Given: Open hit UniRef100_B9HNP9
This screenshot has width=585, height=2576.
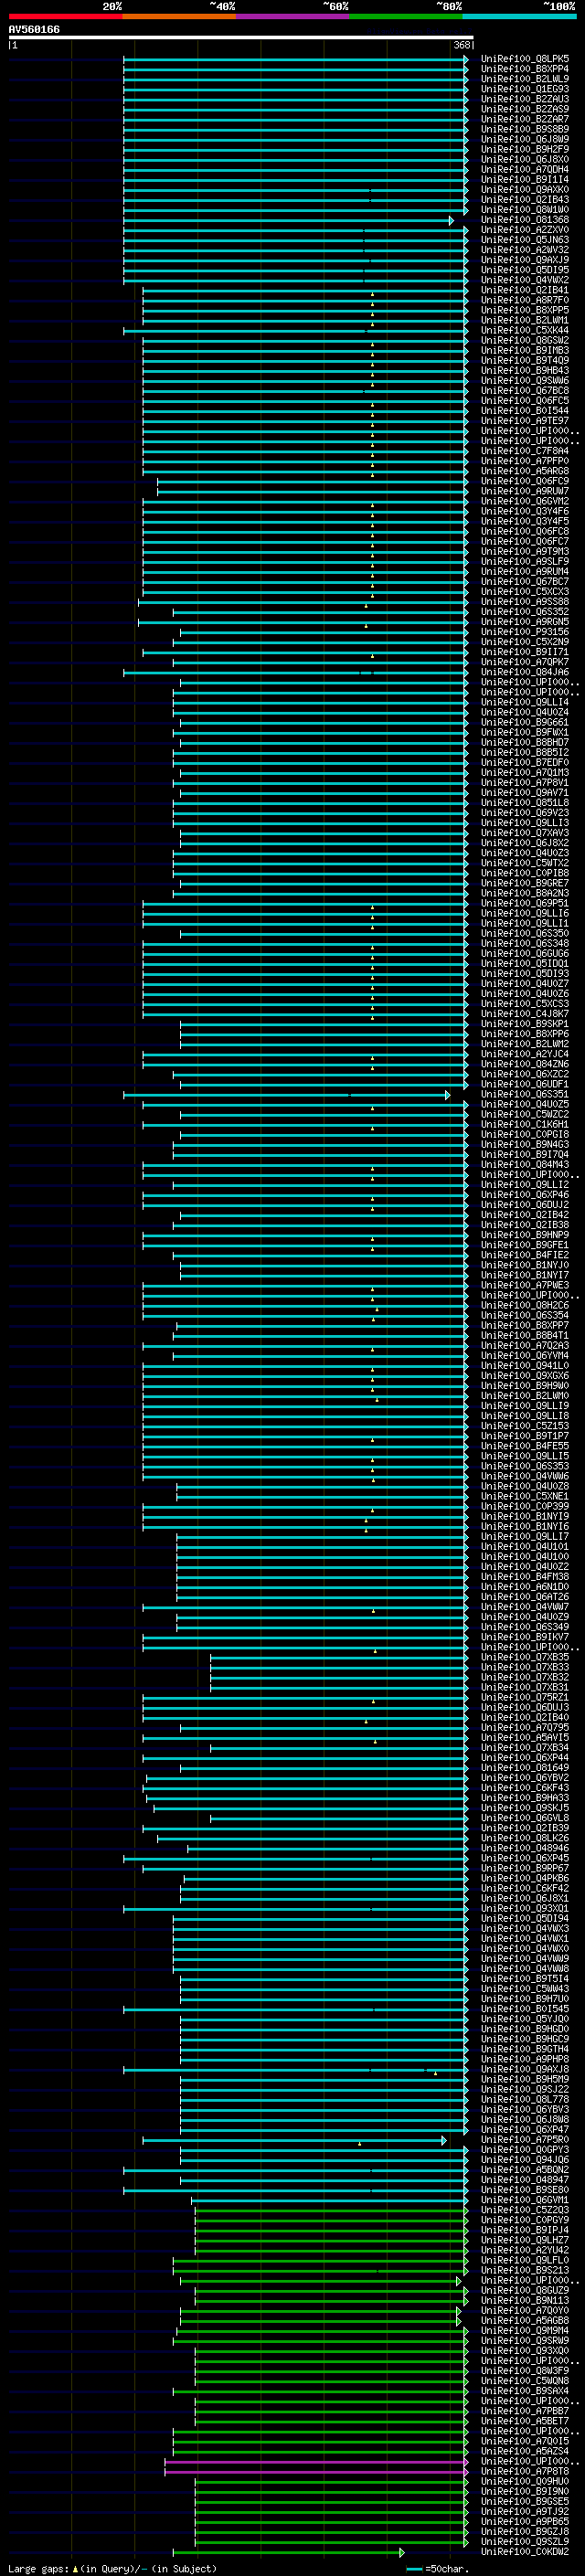Looking at the screenshot, I should (524, 1235).
